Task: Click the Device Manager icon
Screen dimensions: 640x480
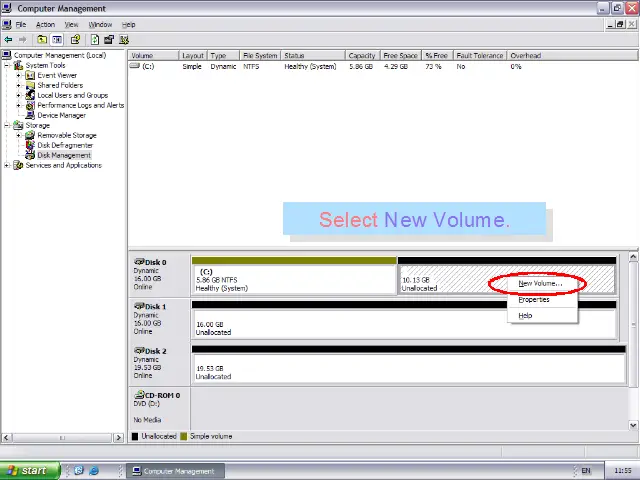Action: 30,116
